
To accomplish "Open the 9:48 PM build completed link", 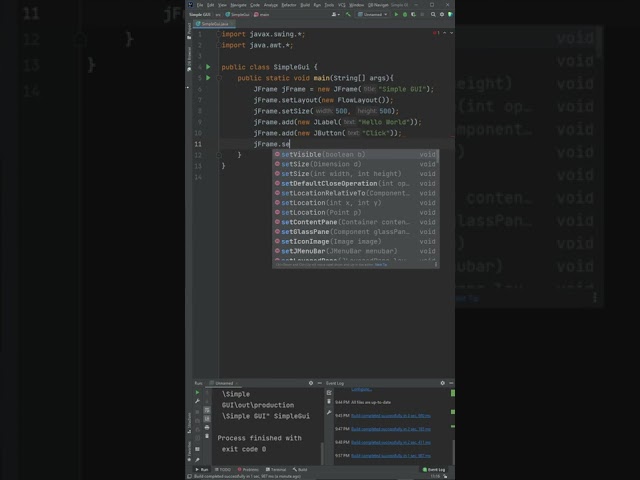I will coord(391,442).
